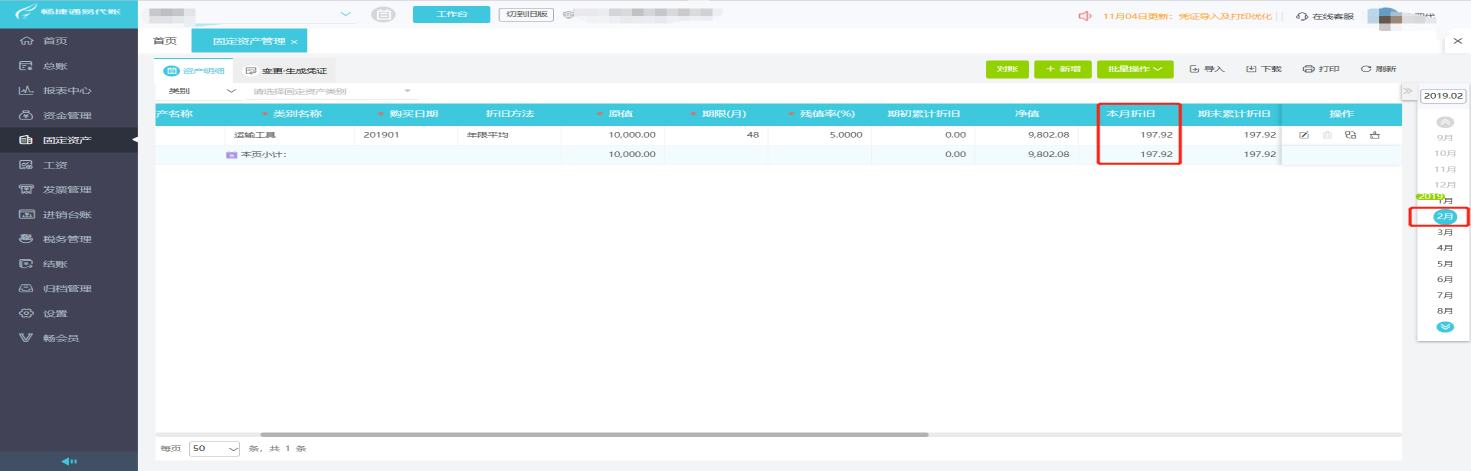Click the 打印 print button
The width and height of the screenshot is (1471, 471).
pos(1321,69)
